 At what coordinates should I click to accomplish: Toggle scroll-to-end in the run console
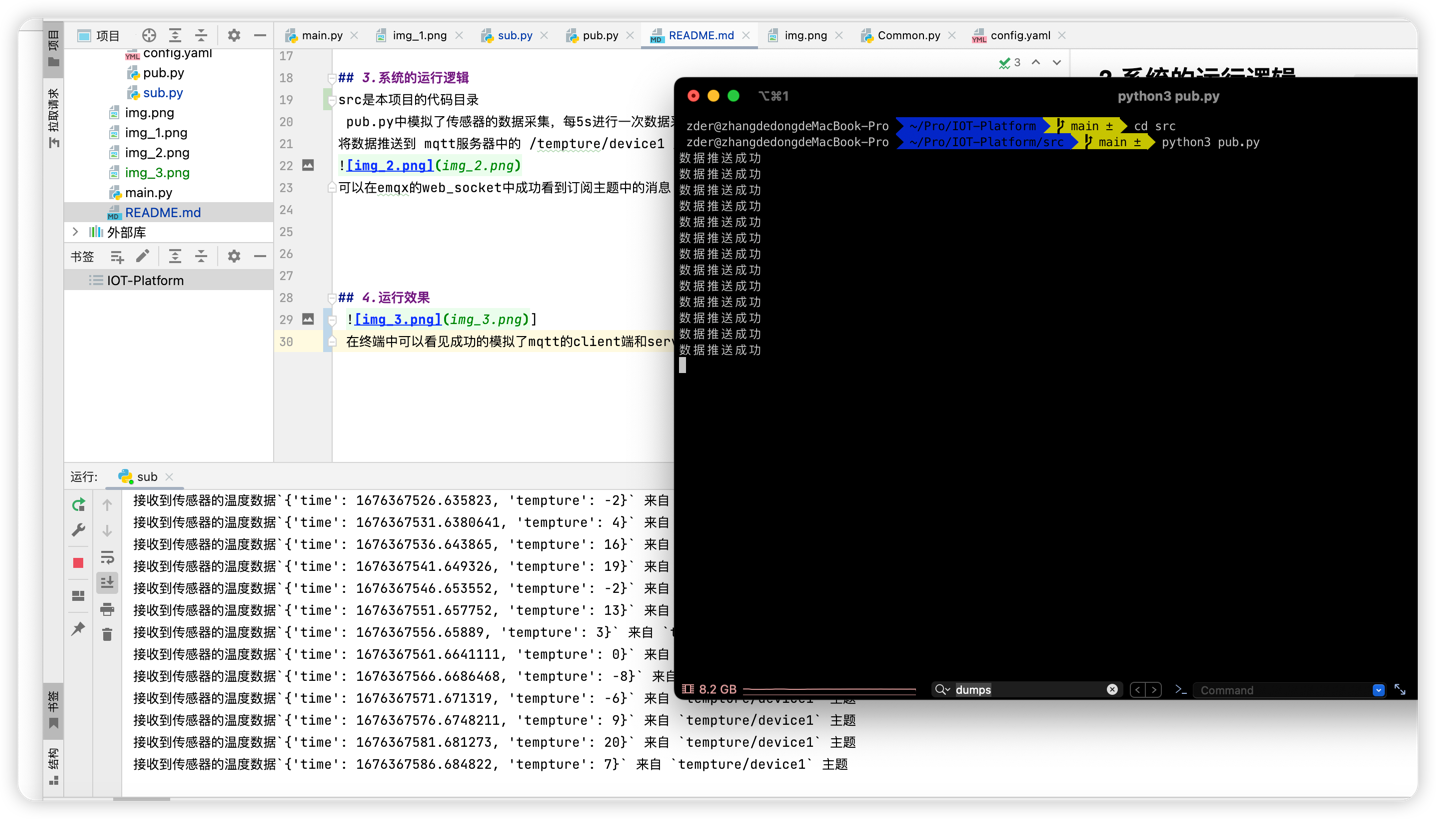click(x=107, y=582)
